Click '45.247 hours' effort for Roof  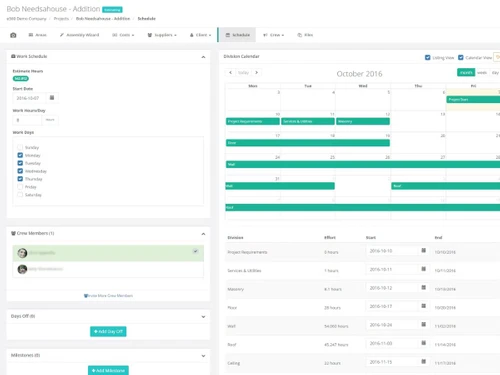point(336,345)
